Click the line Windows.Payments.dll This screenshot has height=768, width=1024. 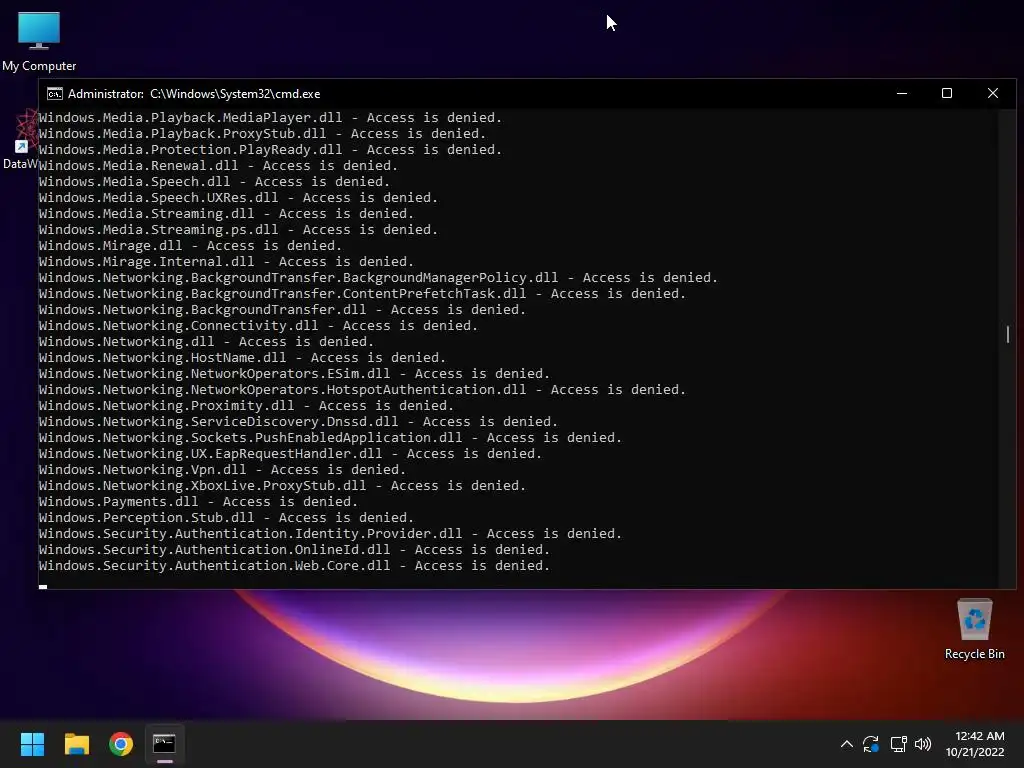[199, 502]
